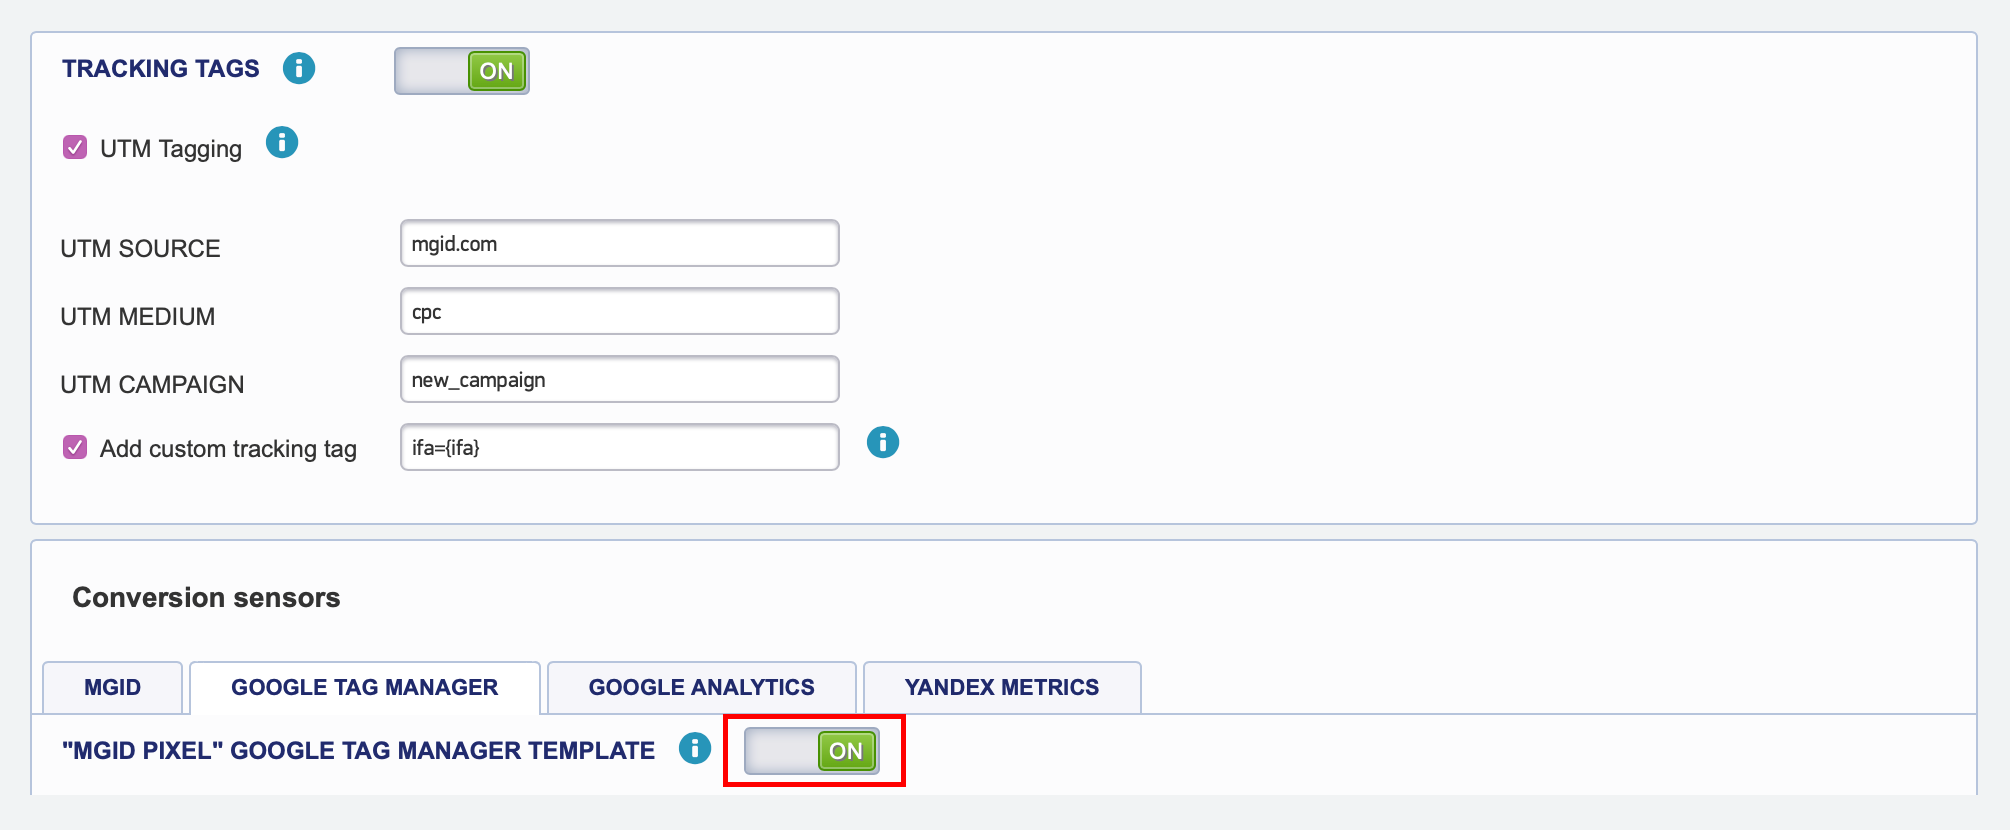Select the GOOGLE TAG MANAGER tab
Image resolution: width=2010 pixels, height=830 pixels.
(365, 687)
